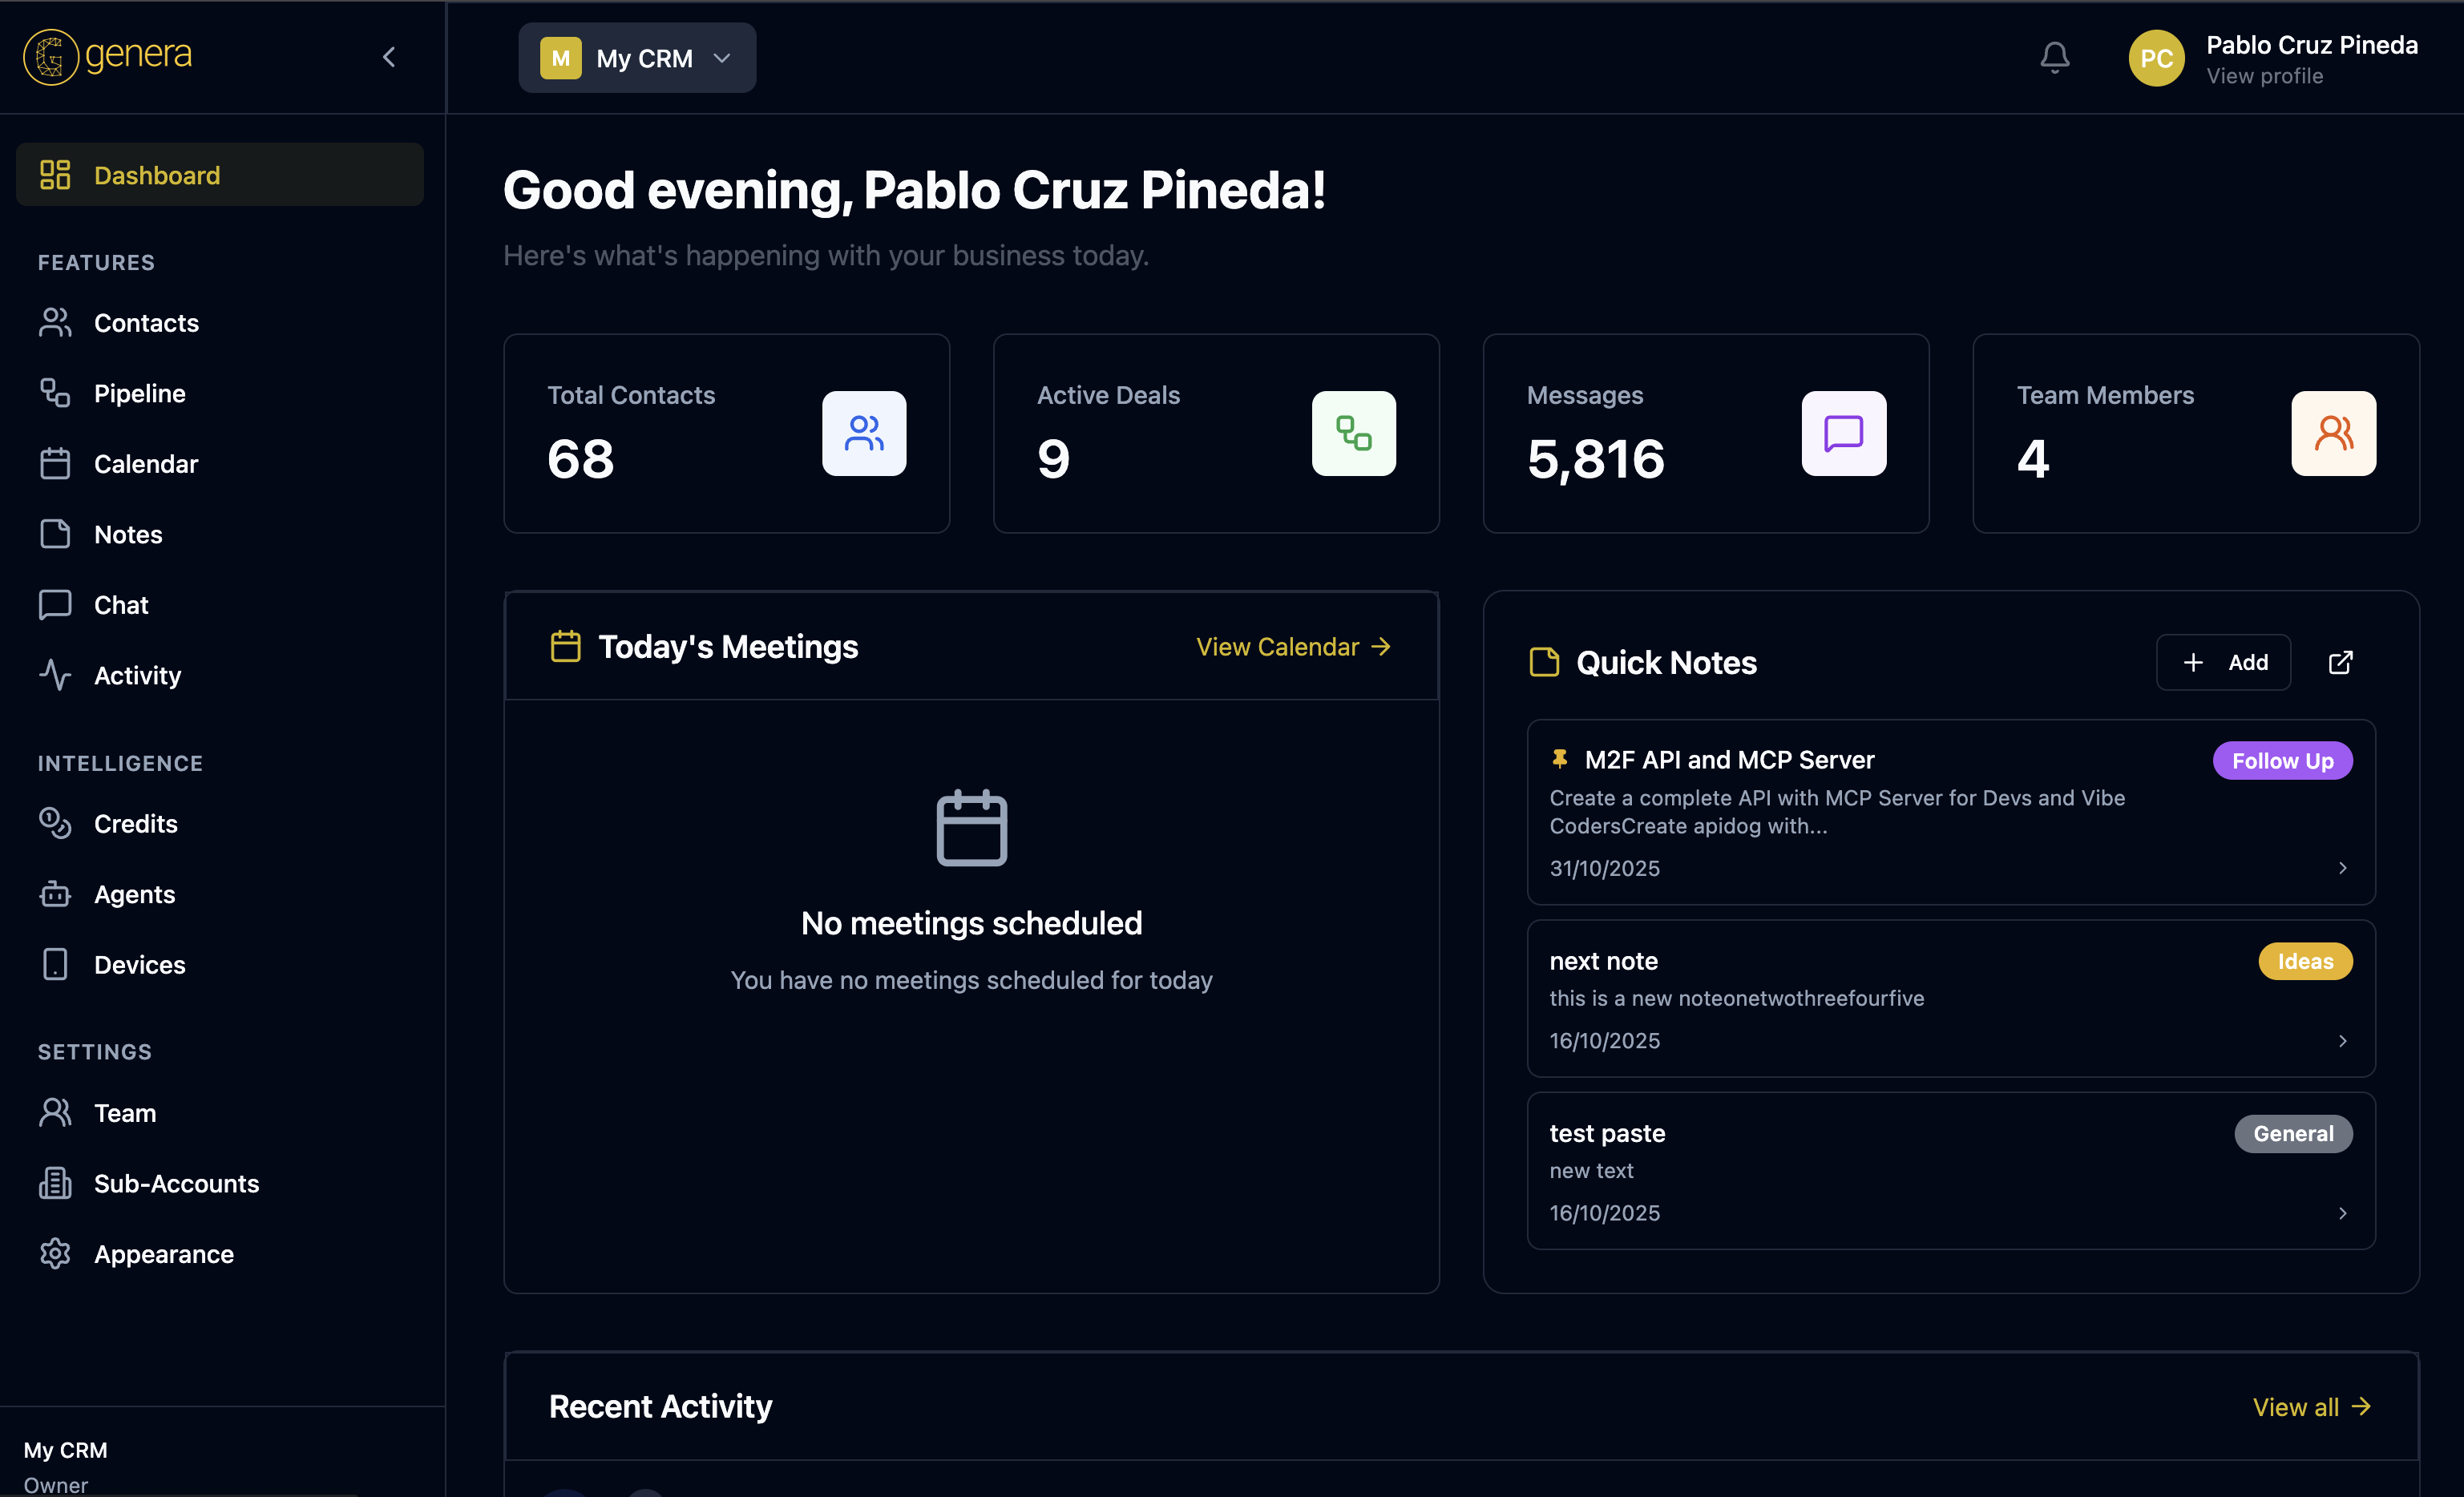
Task: Collapse the sidebar with the chevron
Action: tap(389, 57)
